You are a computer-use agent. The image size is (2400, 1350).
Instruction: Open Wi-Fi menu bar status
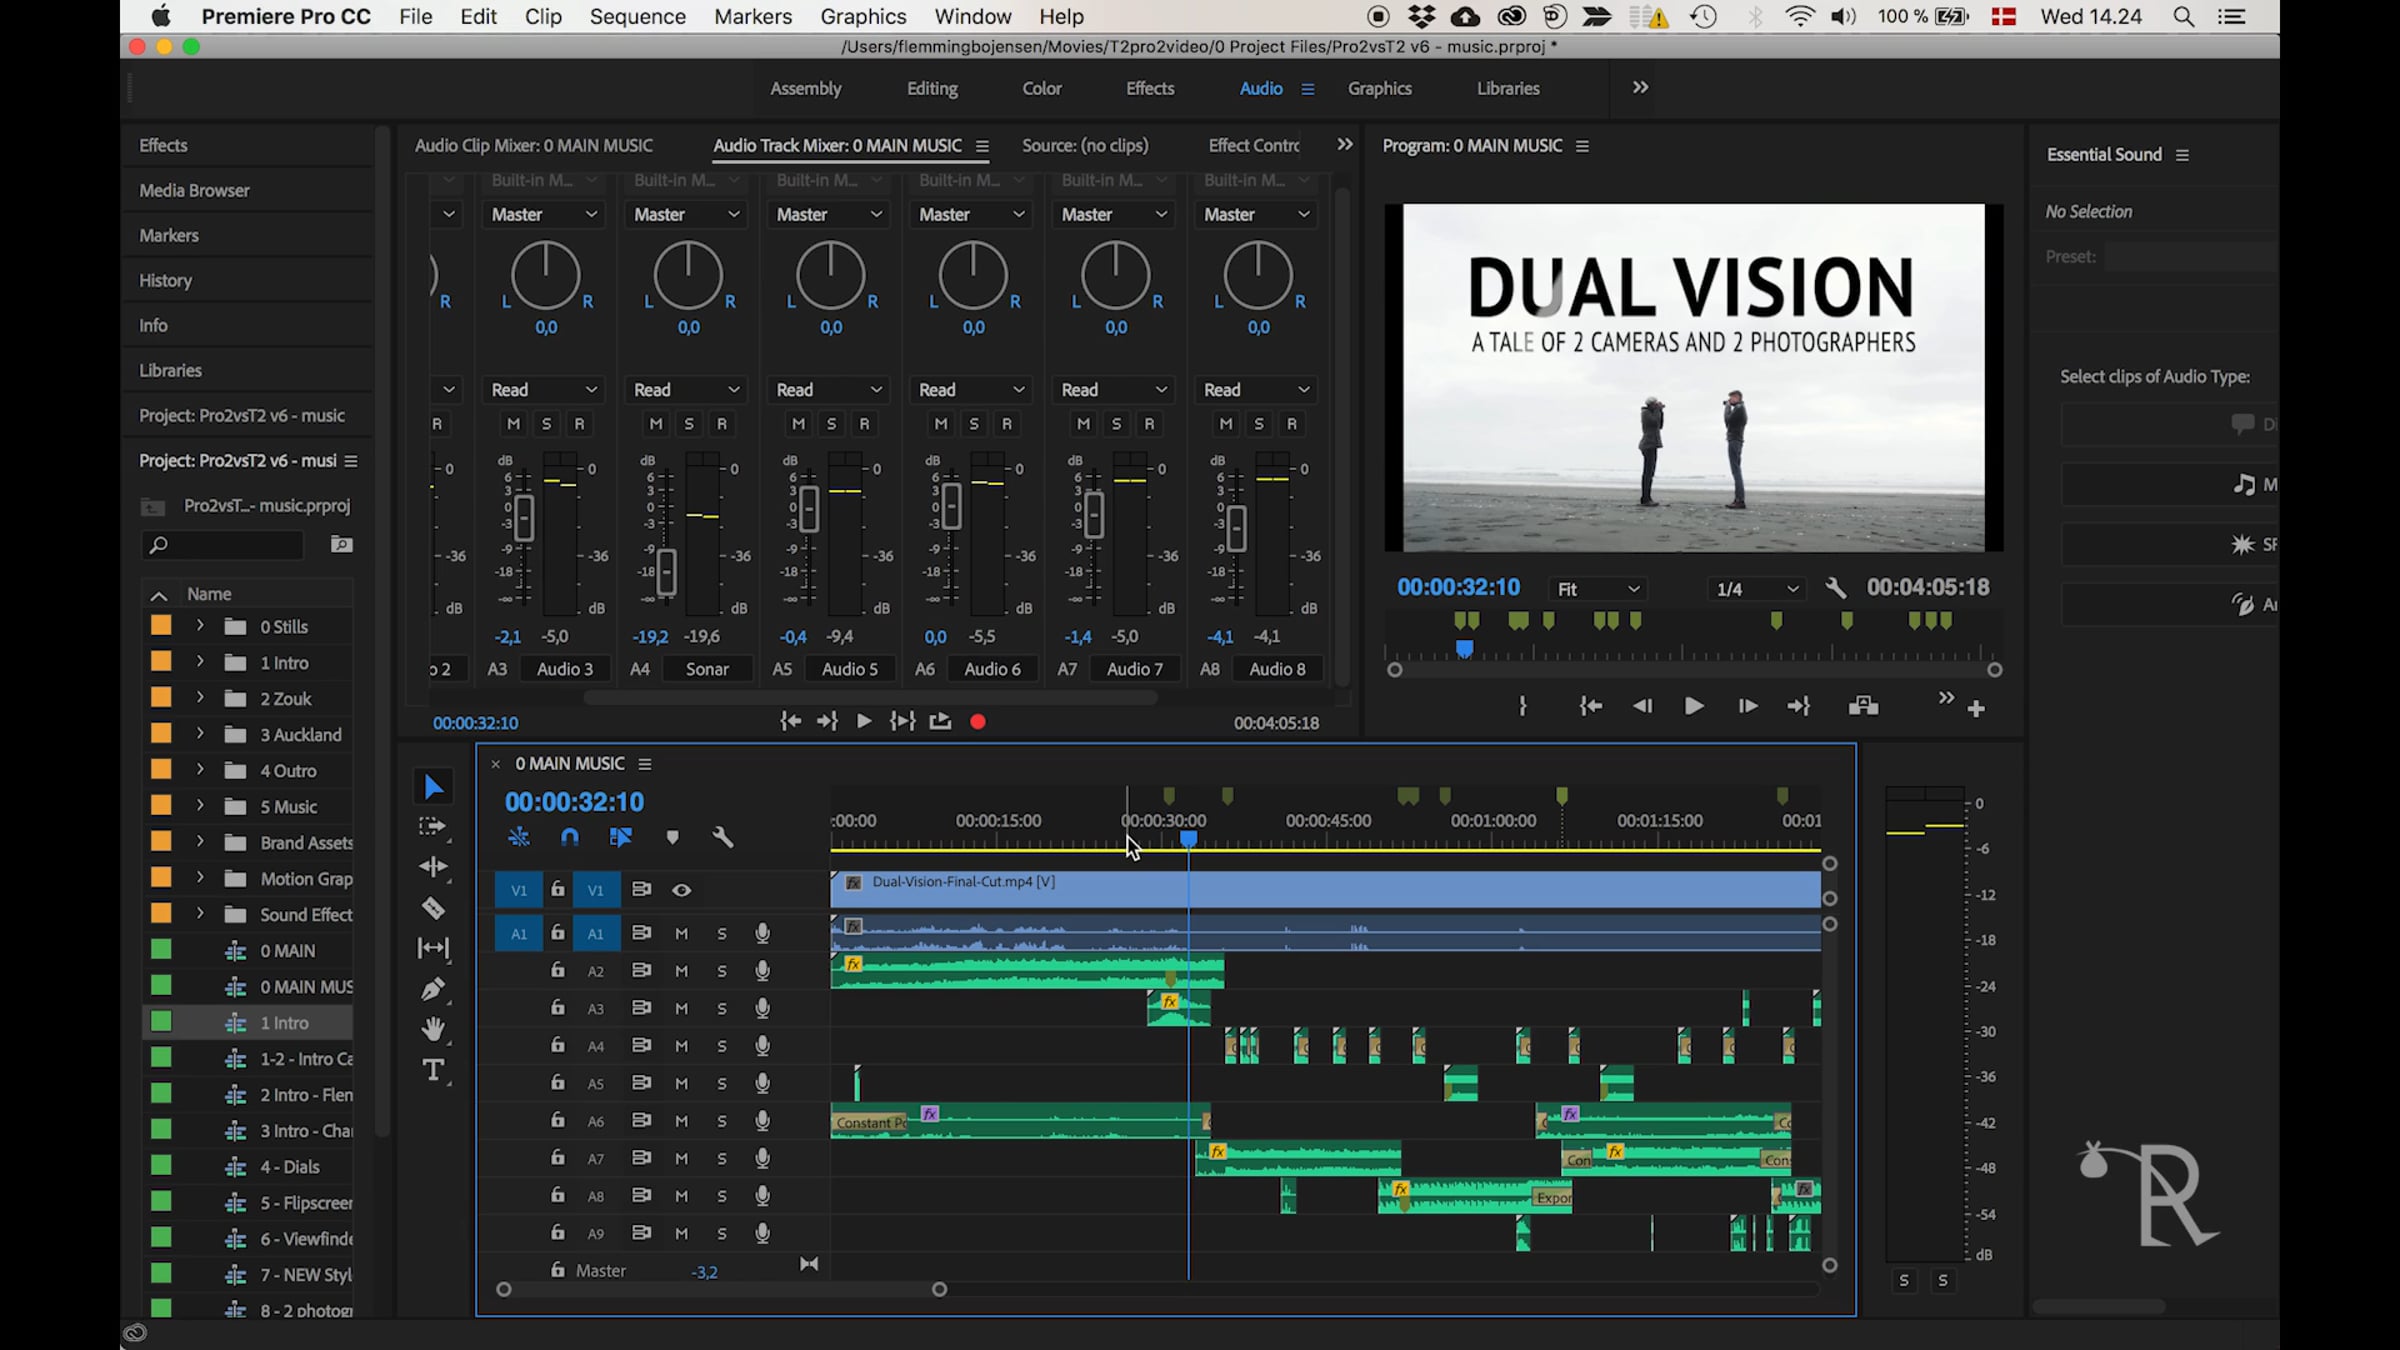[x=1799, y=16]
